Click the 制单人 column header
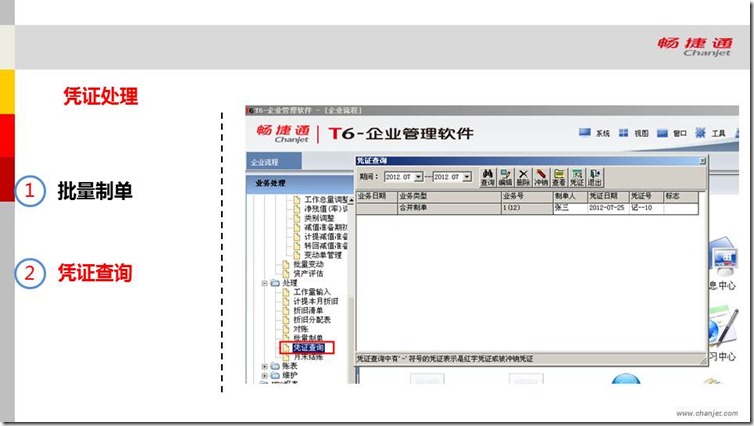The height and width of the screenshot is (426, 754). (x=571, y=196)
